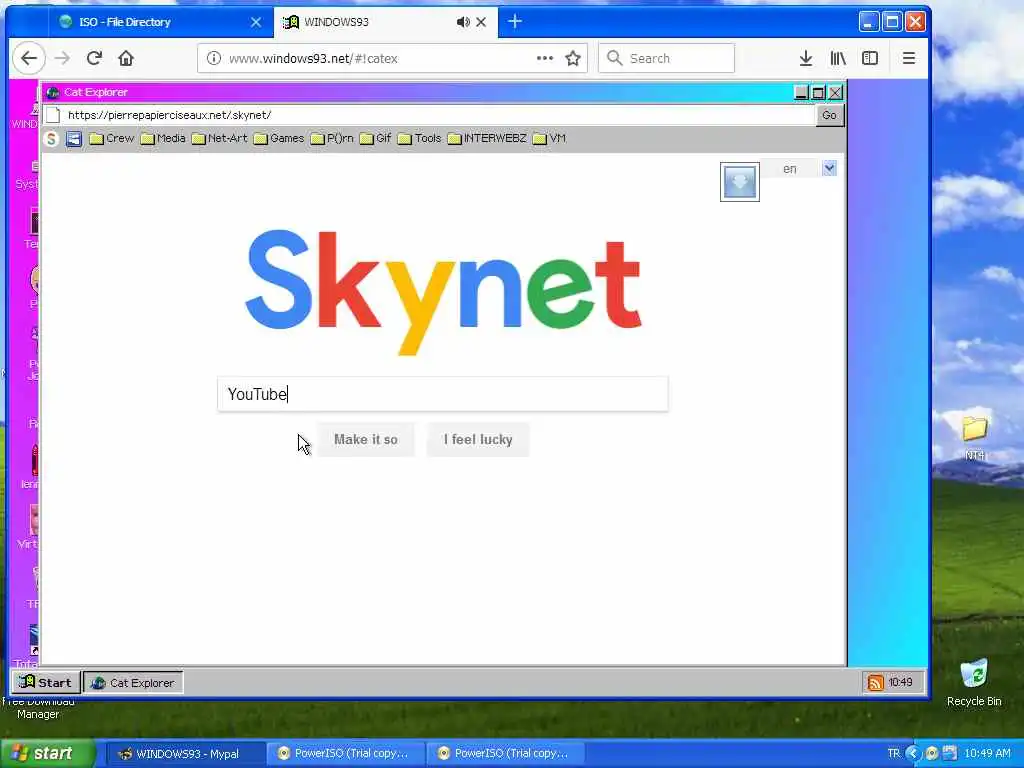This screenshot has height=768, width=1024.
Task: Expand hidden tray icons arrow
Action: coord(912,754)
